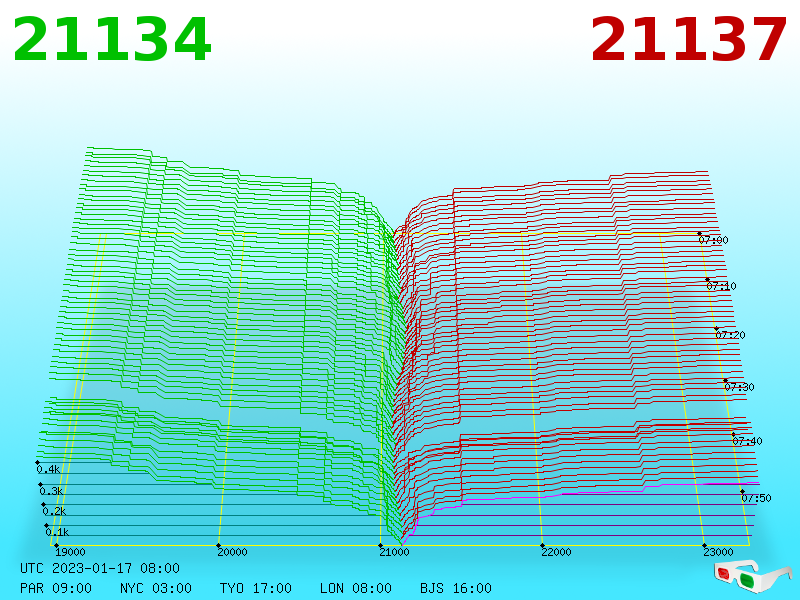
Task: Select the 19000 price axis label
Action: pyautogui.click(x=70, y=552)
